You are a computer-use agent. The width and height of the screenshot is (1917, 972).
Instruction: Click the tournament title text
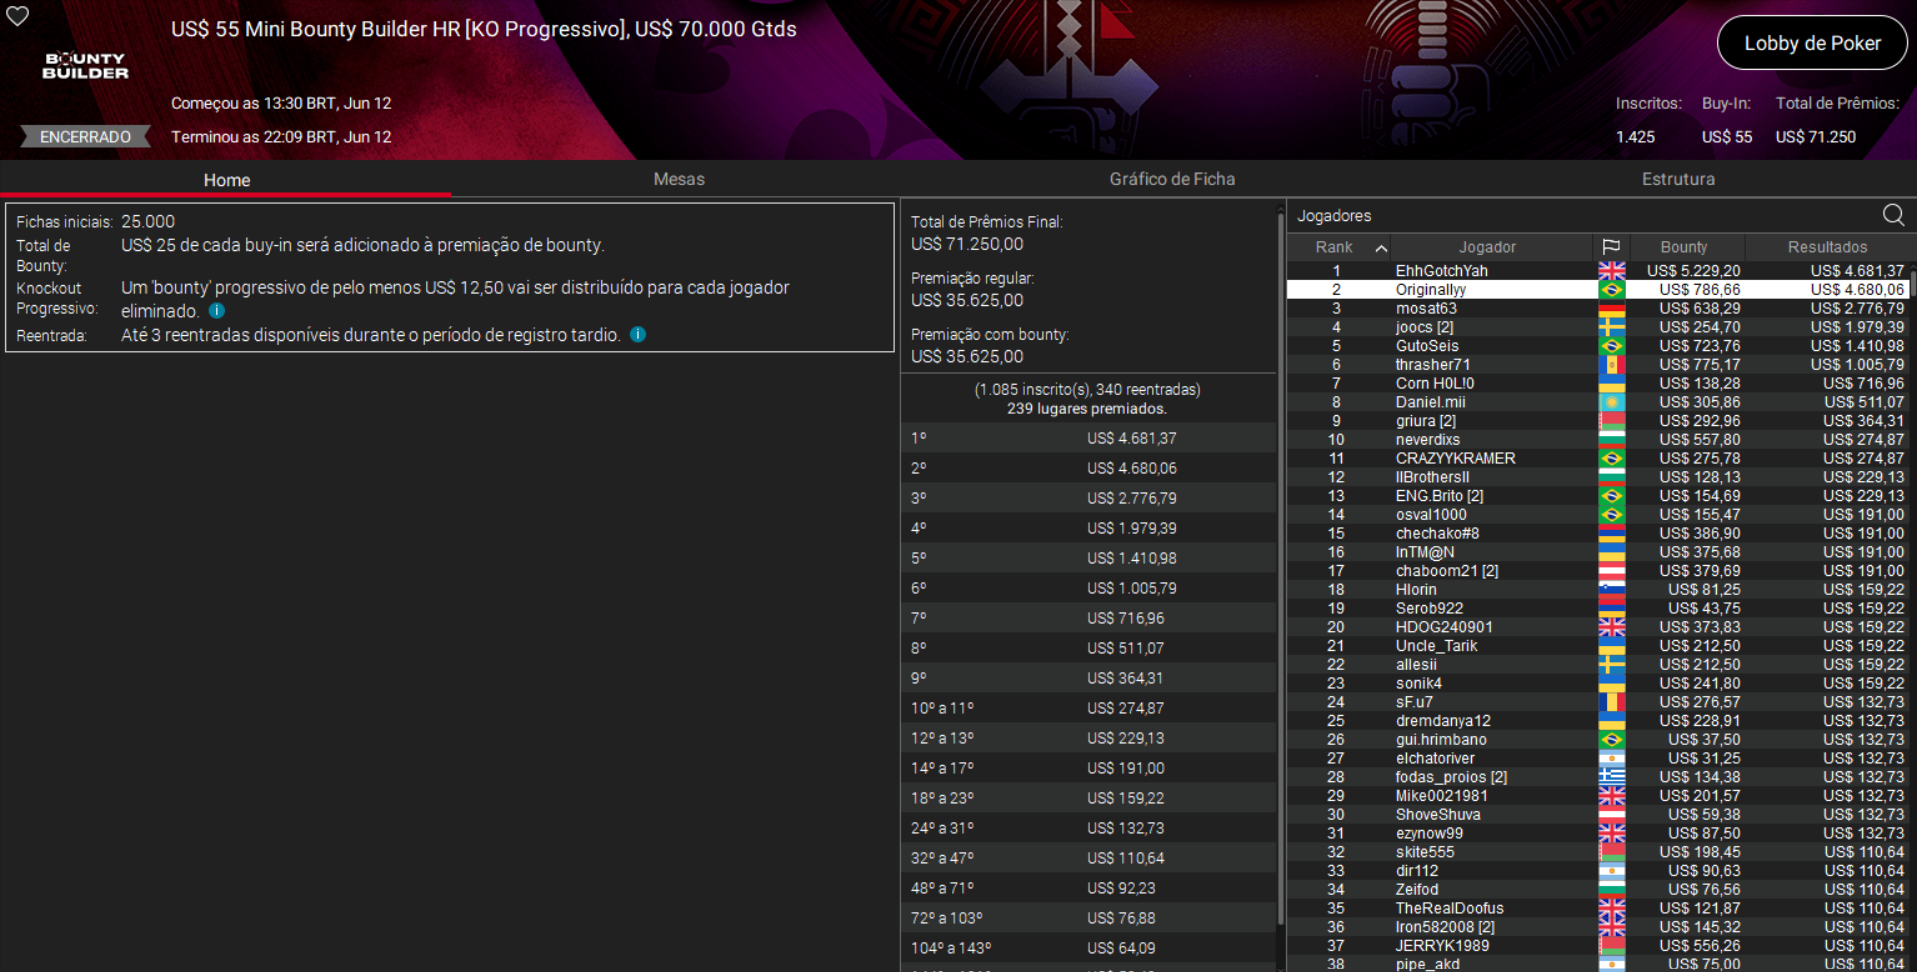[x=483, y=29]
